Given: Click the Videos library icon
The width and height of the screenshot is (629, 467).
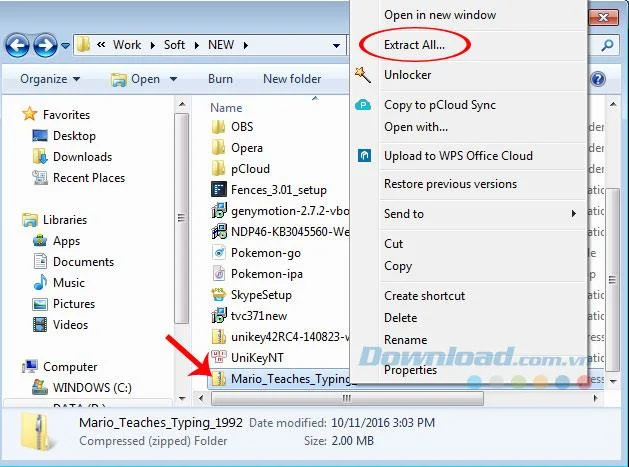Looking at the screenshot, I should click(x=40, y=325).
